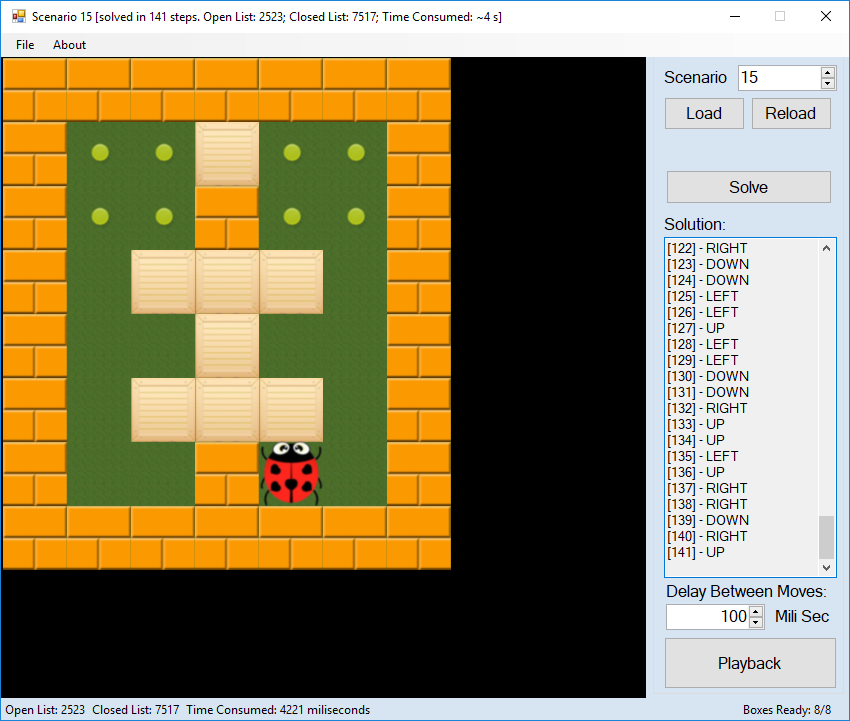Screen dimensions: 850x721
Task: Start the solution Playback
Action: (x=749, y=663)
